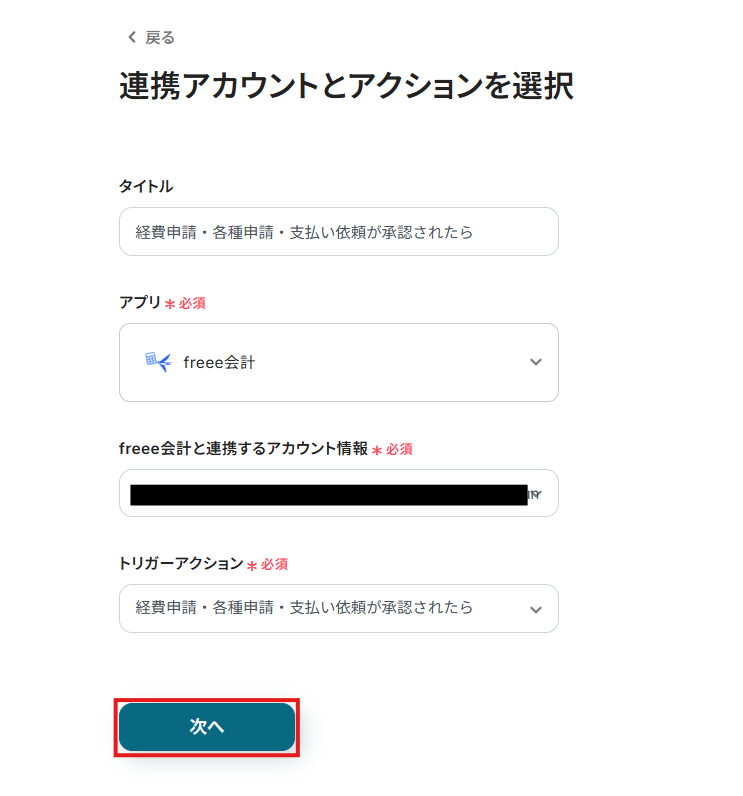This screenshot has width=743, height=796.
Task: Click the 連携アカウントとアクションを選択 heading
Action: point(346,86)
